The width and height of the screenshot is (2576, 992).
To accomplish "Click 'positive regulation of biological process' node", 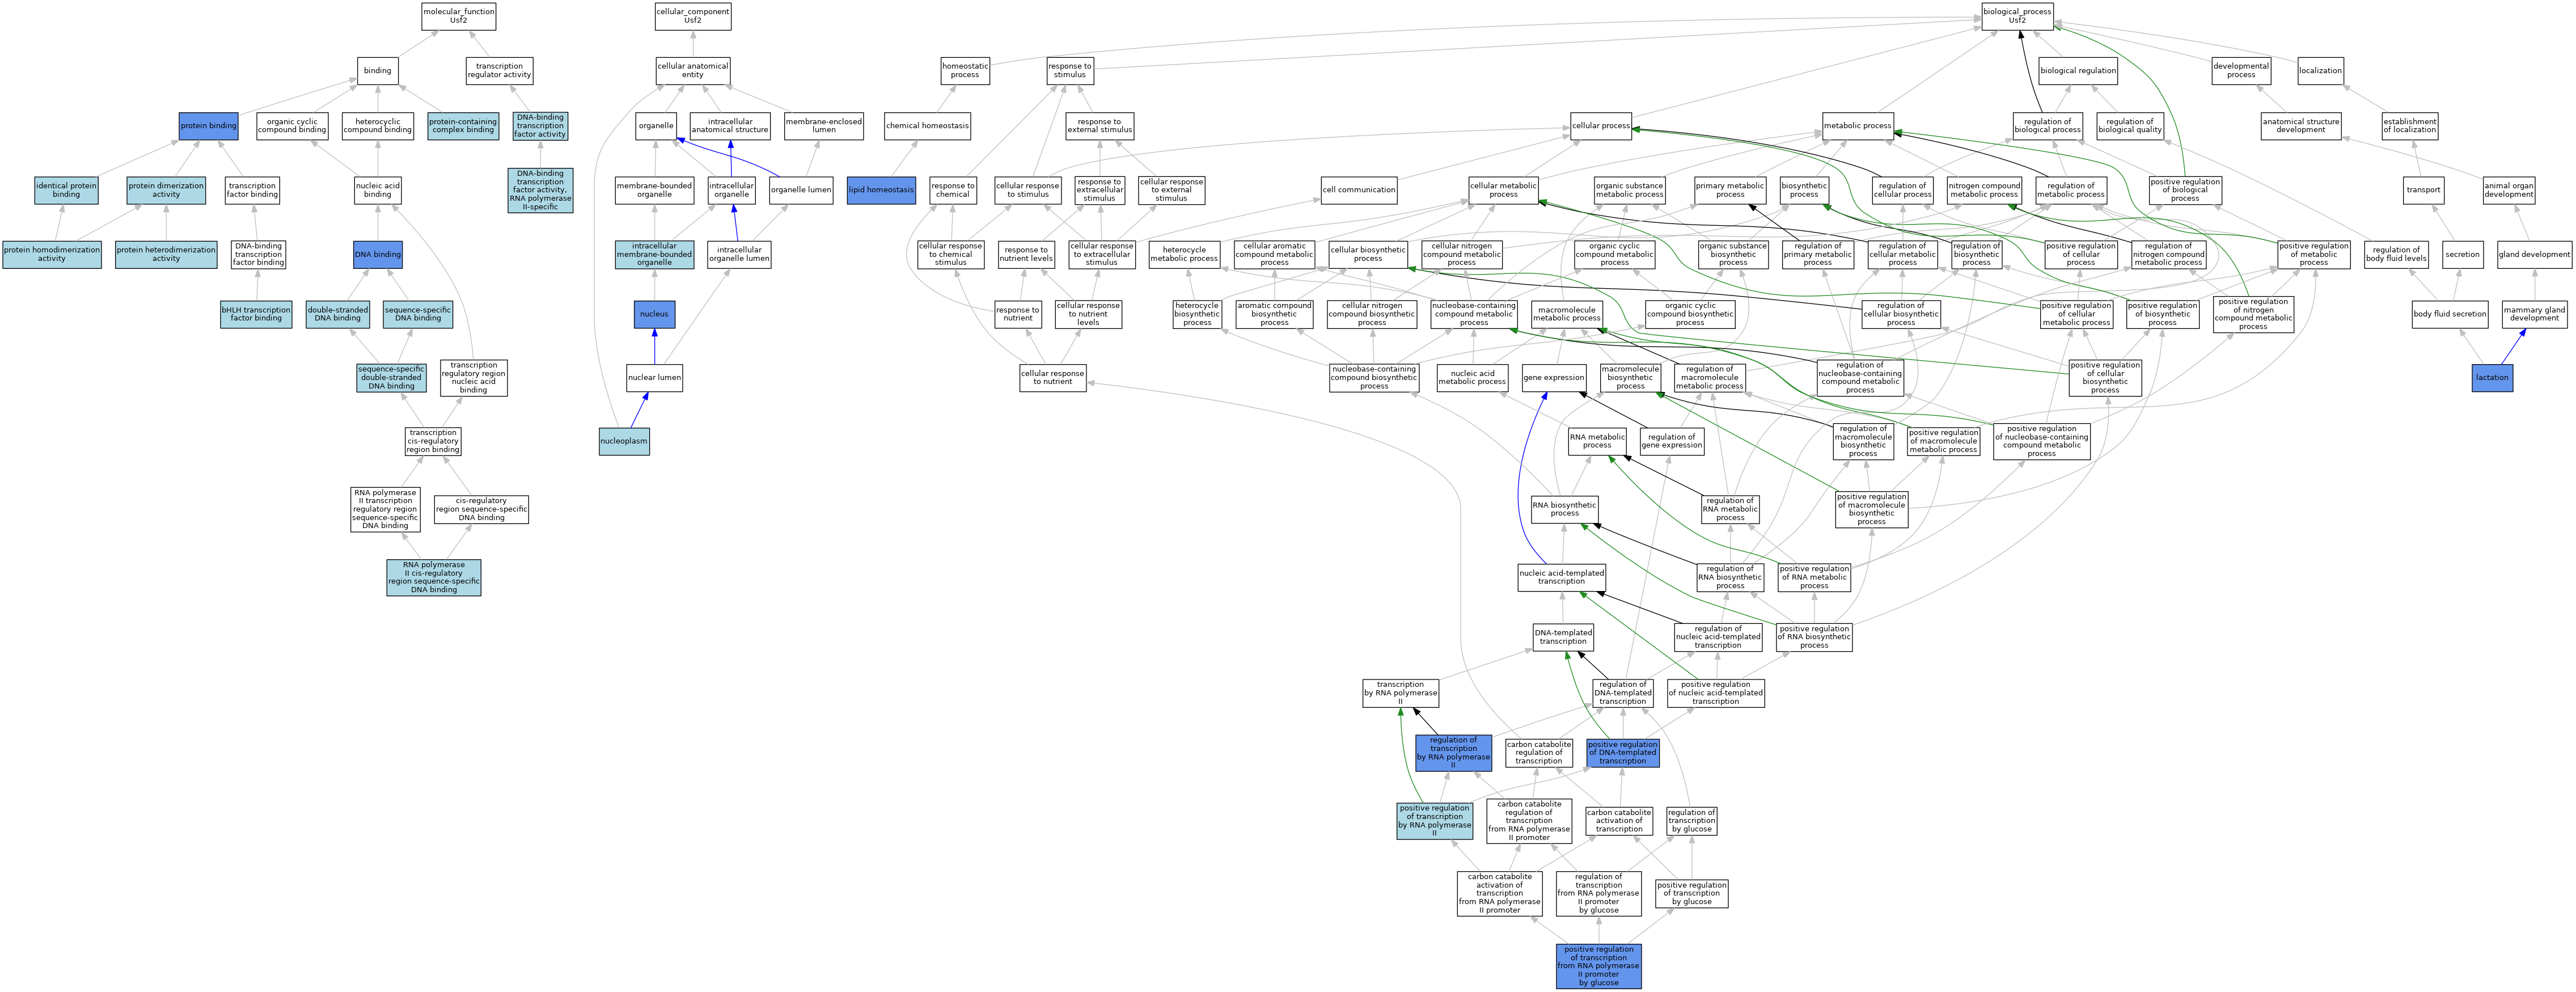I will [x=2185, y=190].
